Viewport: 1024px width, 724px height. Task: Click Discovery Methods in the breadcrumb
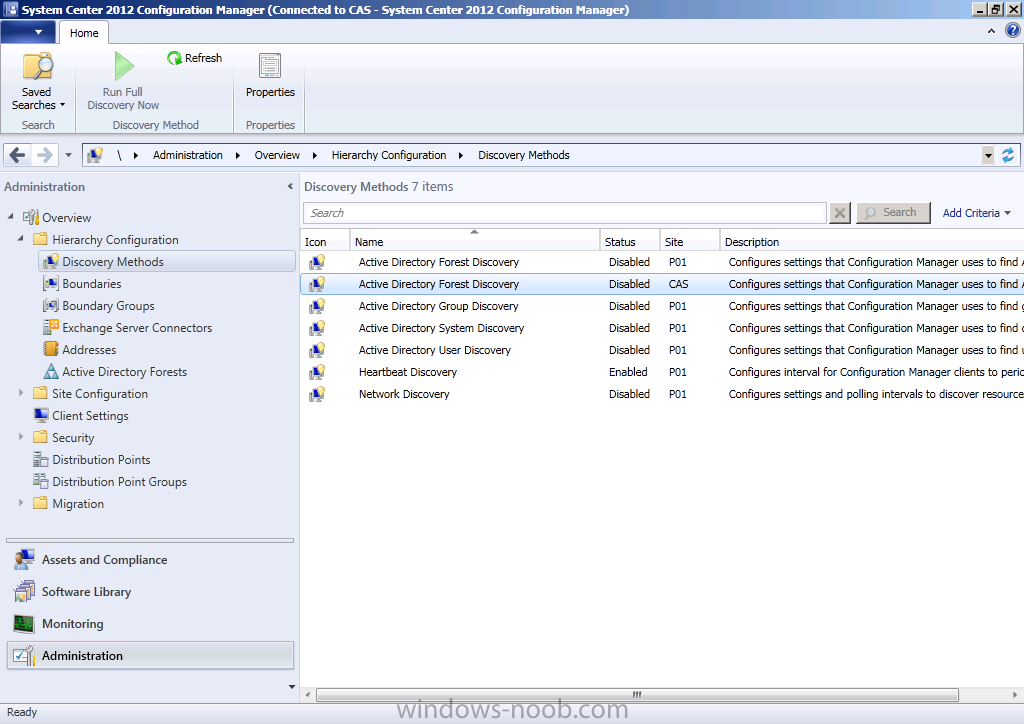pos(524,155)
